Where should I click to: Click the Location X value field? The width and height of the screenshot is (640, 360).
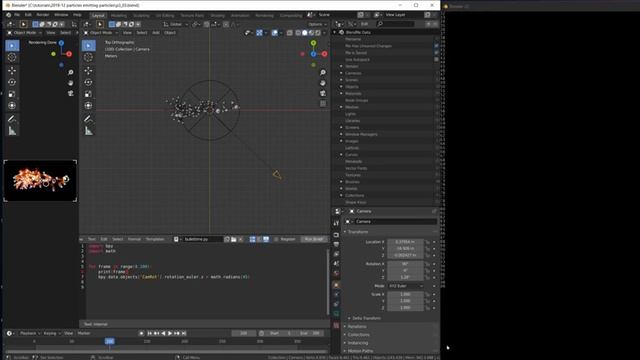point(405,242)
